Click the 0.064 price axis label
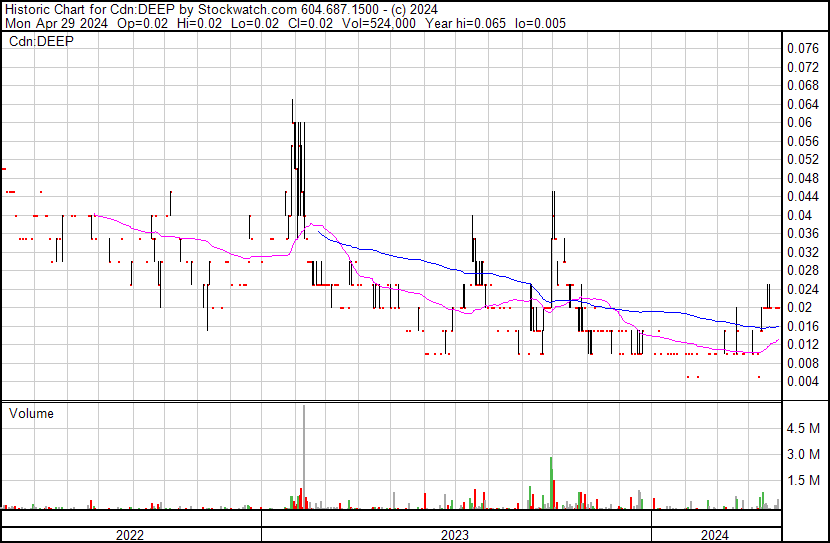830x543 pixels. click(803, 104)
